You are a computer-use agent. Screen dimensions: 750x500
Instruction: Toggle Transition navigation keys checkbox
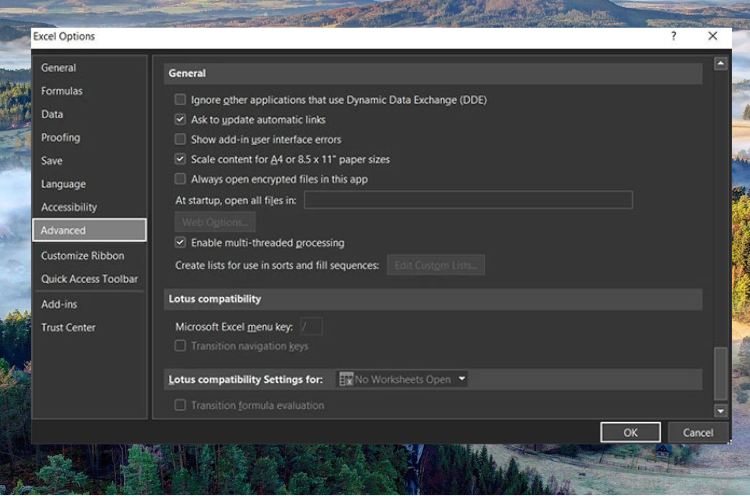coord(180,345)
